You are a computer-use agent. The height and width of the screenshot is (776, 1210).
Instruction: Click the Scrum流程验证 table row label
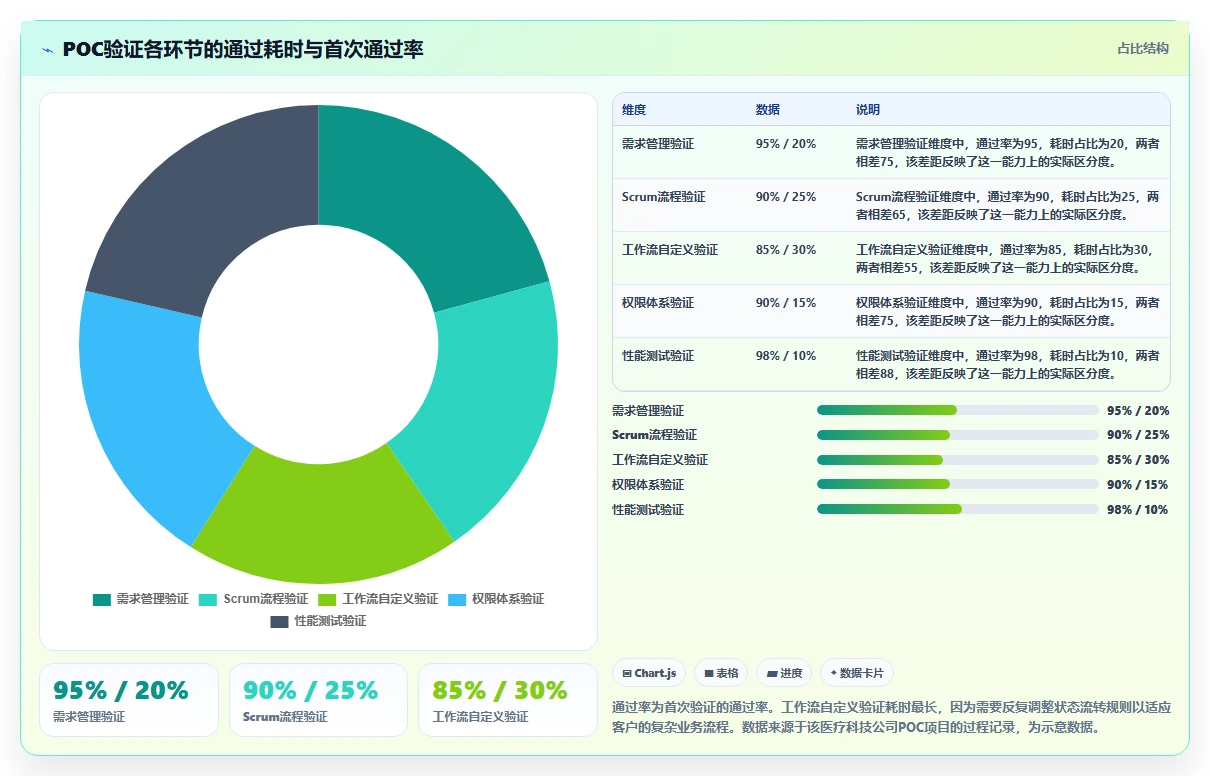pos(663,197)
